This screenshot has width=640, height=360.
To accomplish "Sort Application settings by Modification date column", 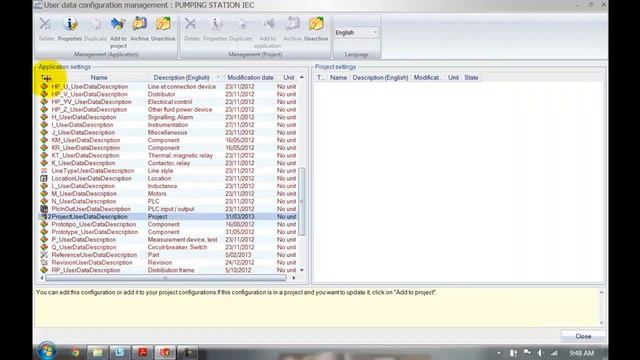I will (250, 78).
